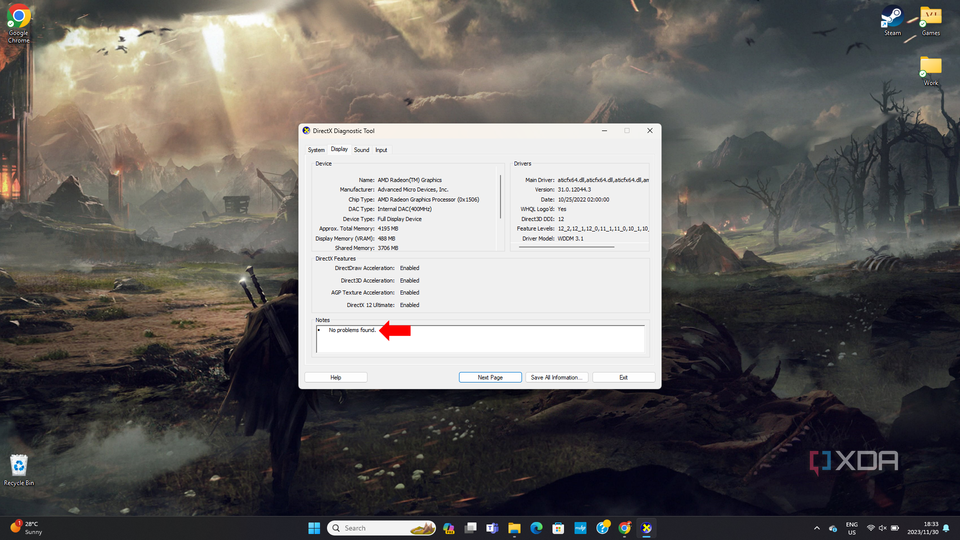Click the Next Page button
960x540 pixels.
(490, 378)
